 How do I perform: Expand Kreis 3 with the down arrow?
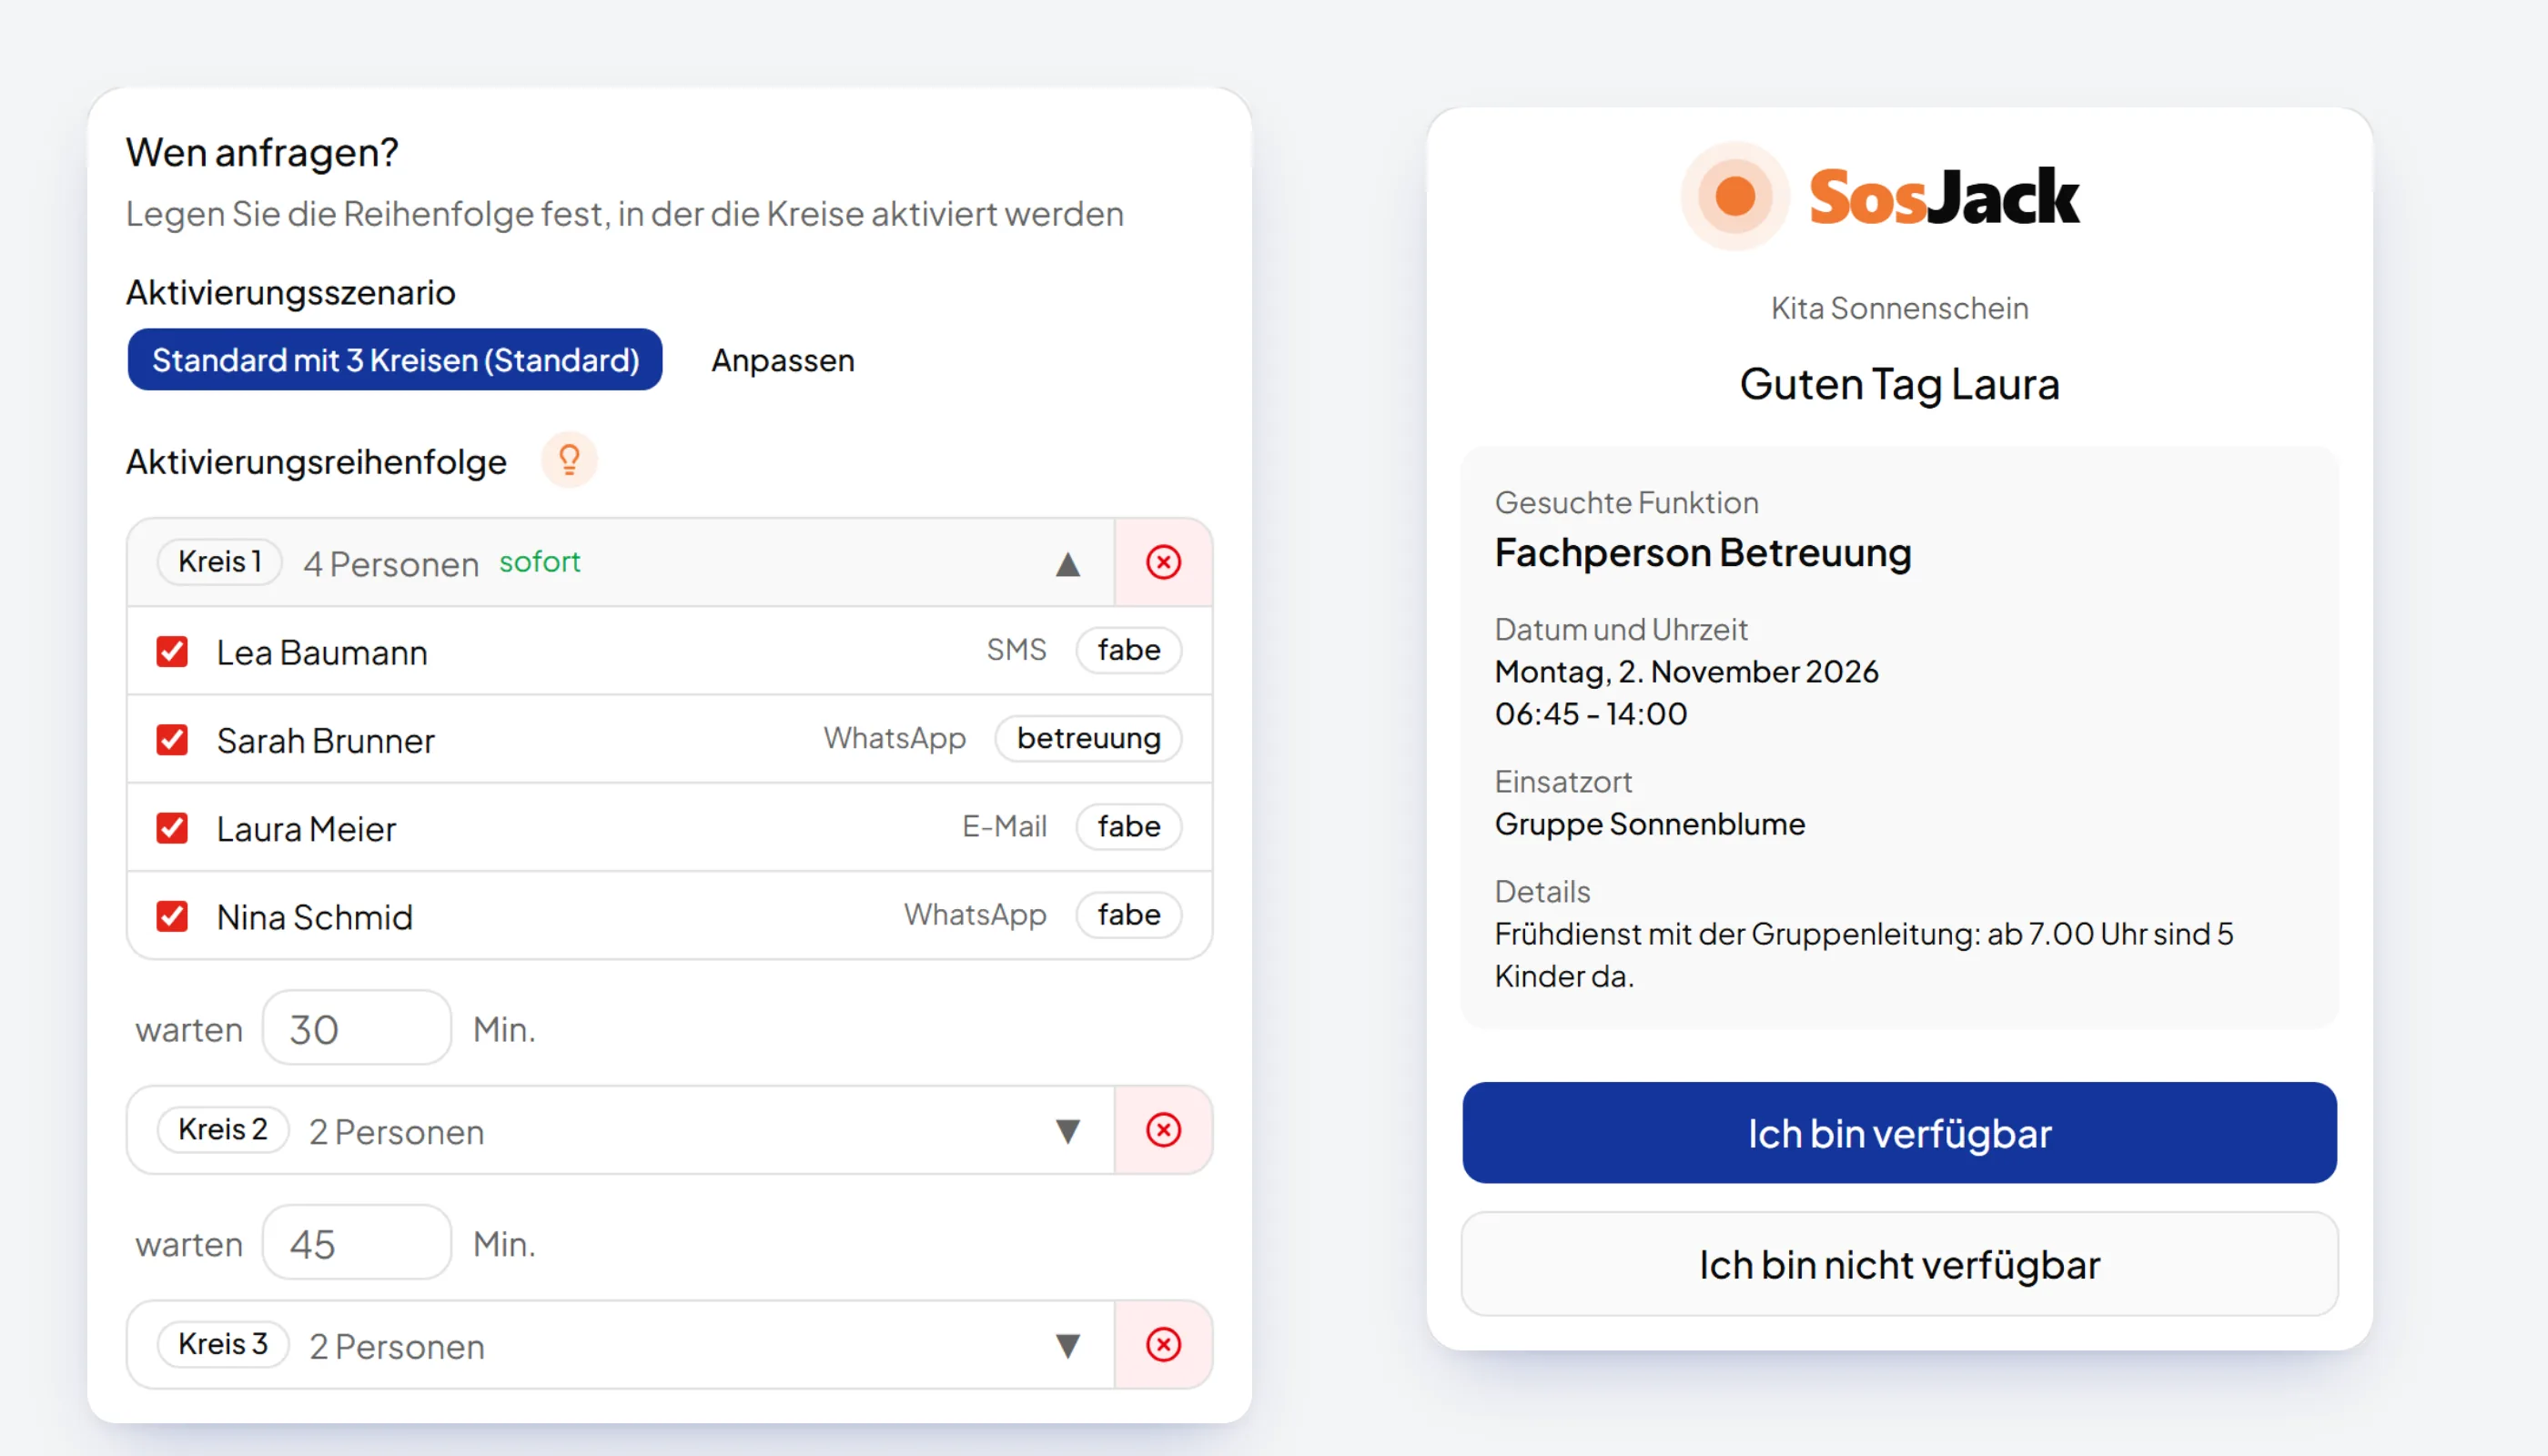tap(1068, 1346)
